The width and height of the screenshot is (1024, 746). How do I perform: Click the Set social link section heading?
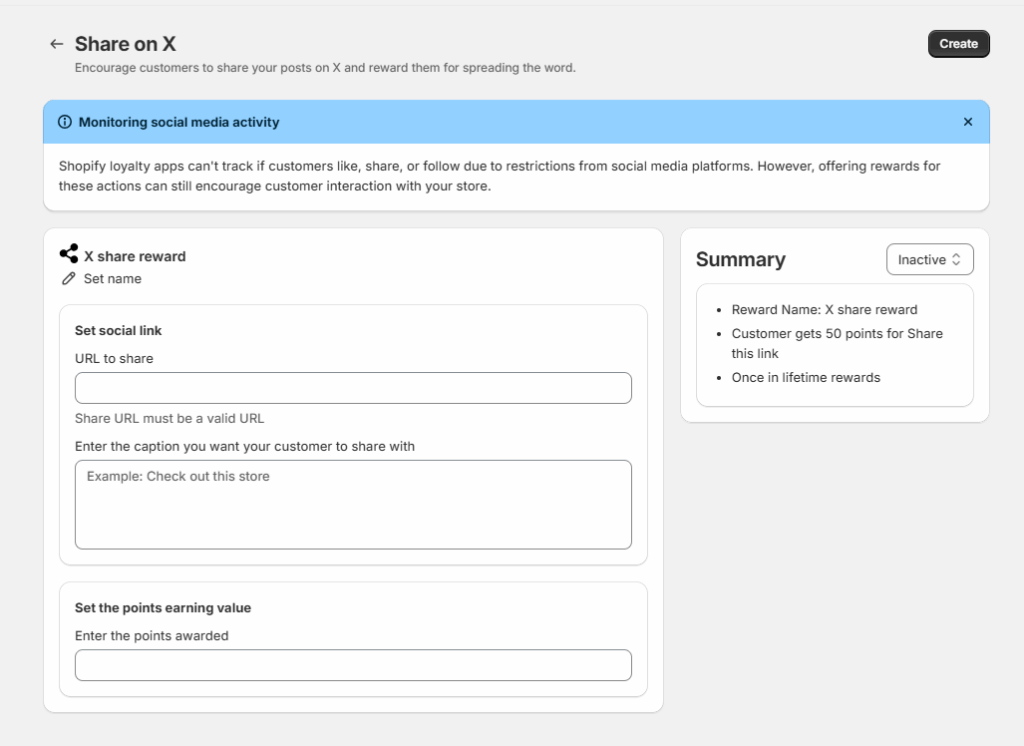coord(118,331)
